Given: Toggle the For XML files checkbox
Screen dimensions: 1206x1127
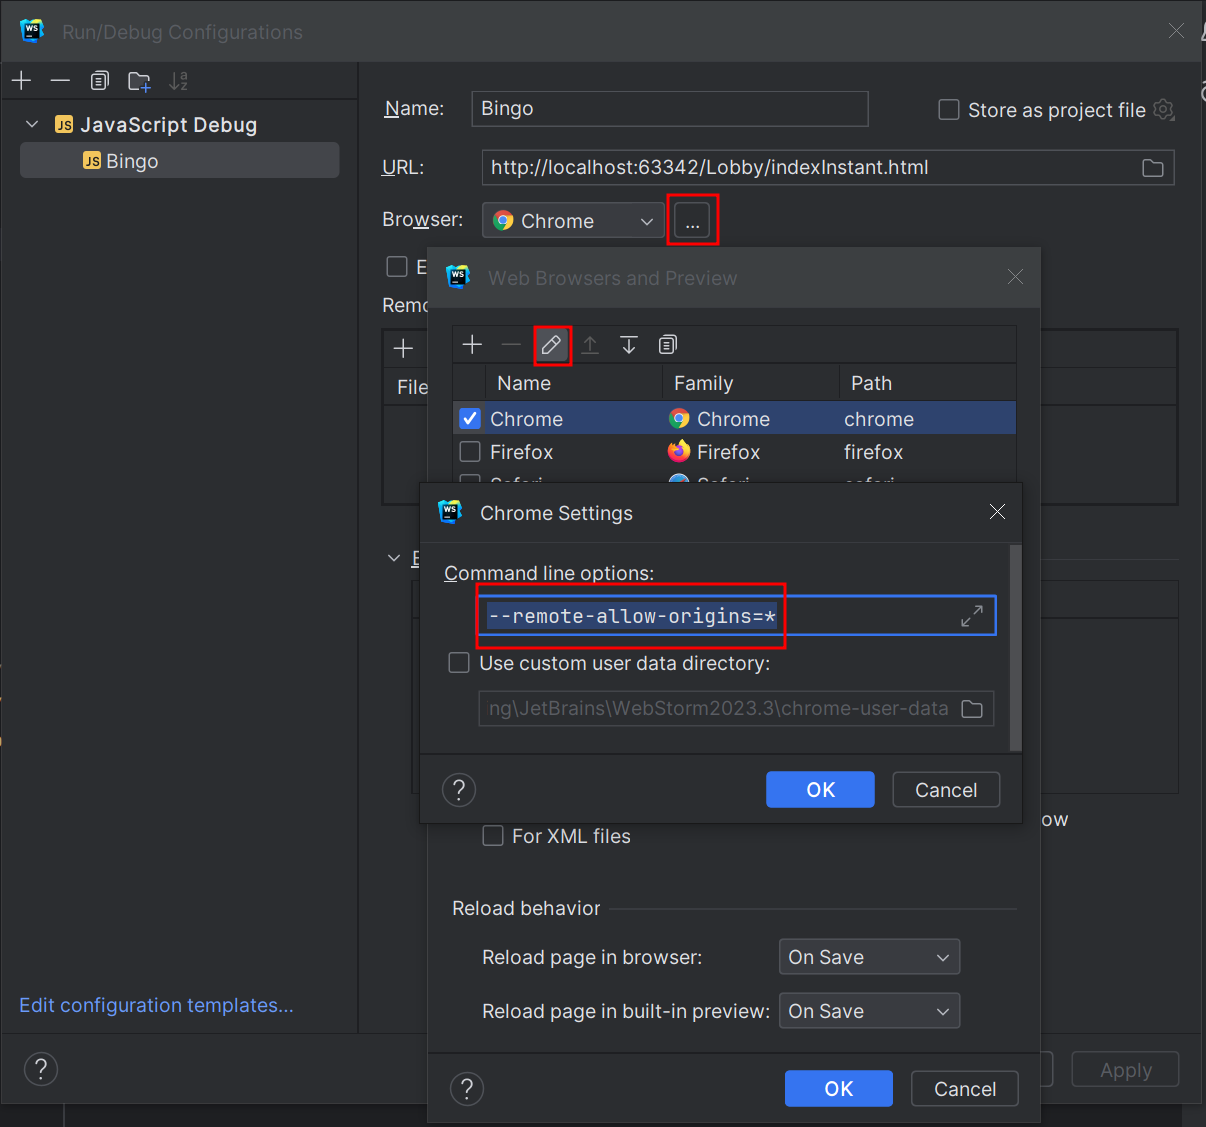Looking at the screenshot, I should [x=493, y=836].
